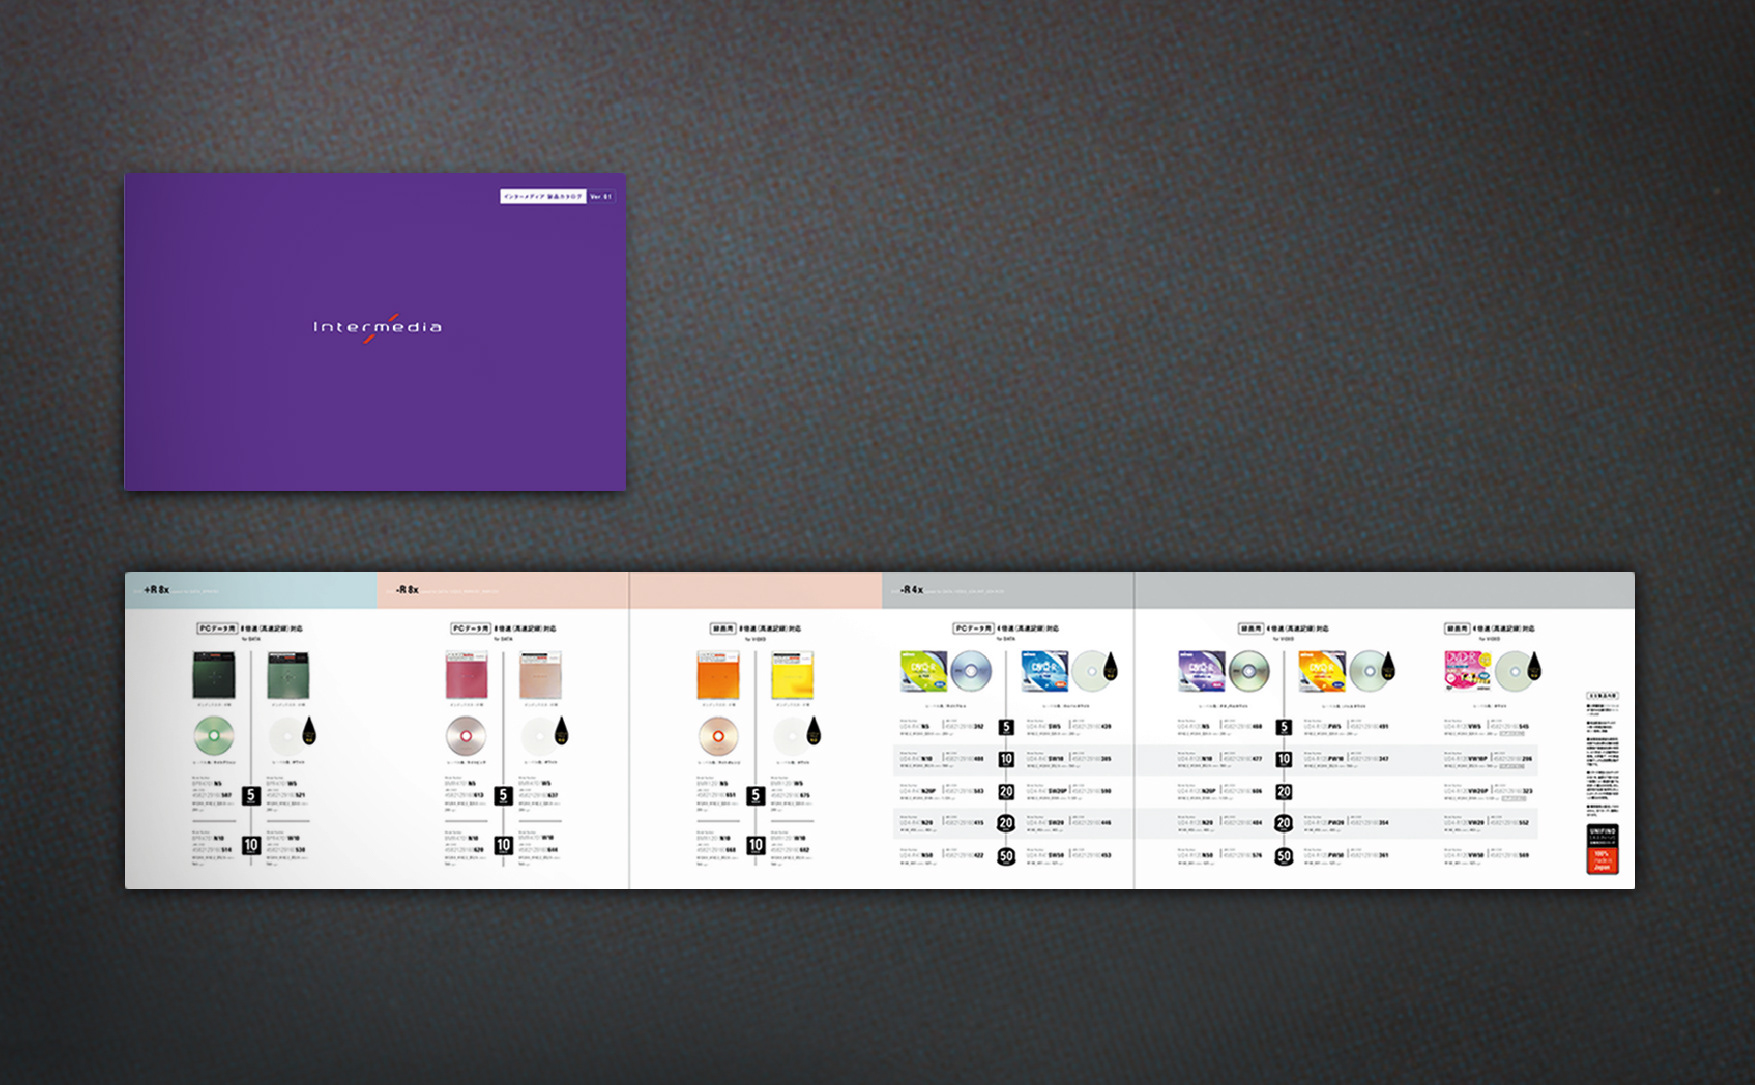This screenshot has width=1755, height=1085.
Task: Click the 10-pack badge between red and beige columns
Action: tap(503, 846)
